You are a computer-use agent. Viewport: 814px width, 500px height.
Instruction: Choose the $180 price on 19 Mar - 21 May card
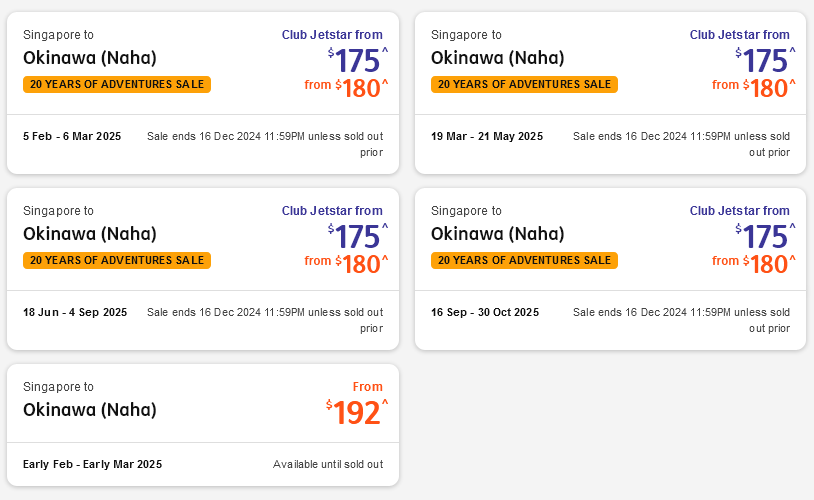point(768,88)
